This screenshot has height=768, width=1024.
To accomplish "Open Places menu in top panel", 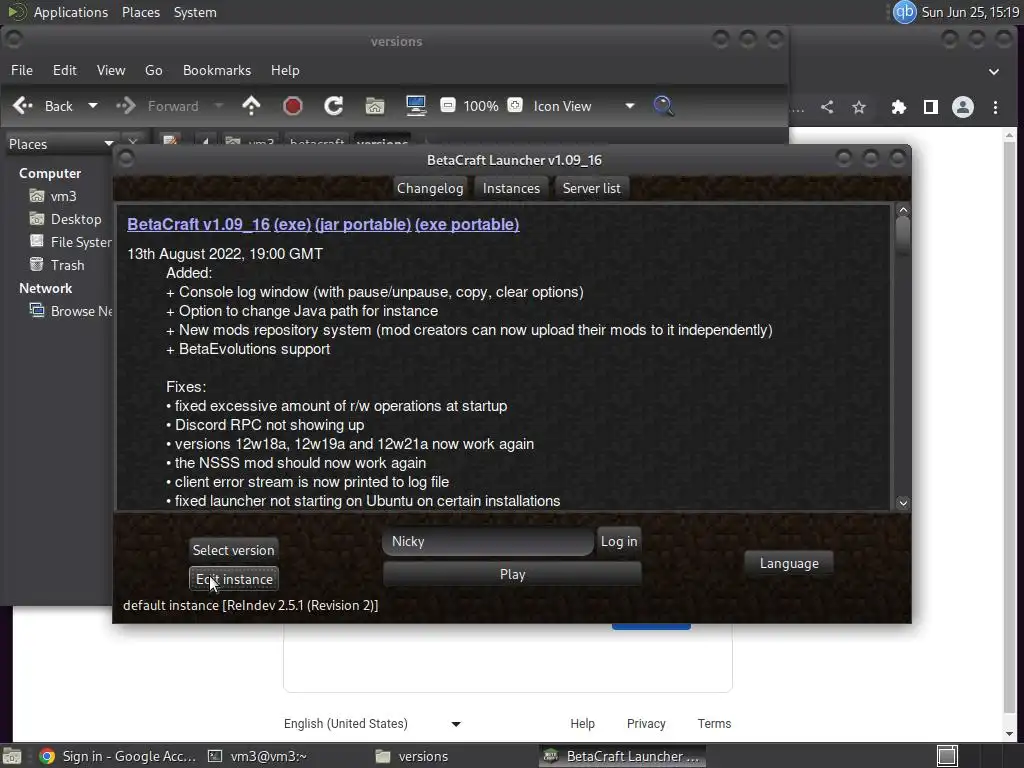I will 140,12.
